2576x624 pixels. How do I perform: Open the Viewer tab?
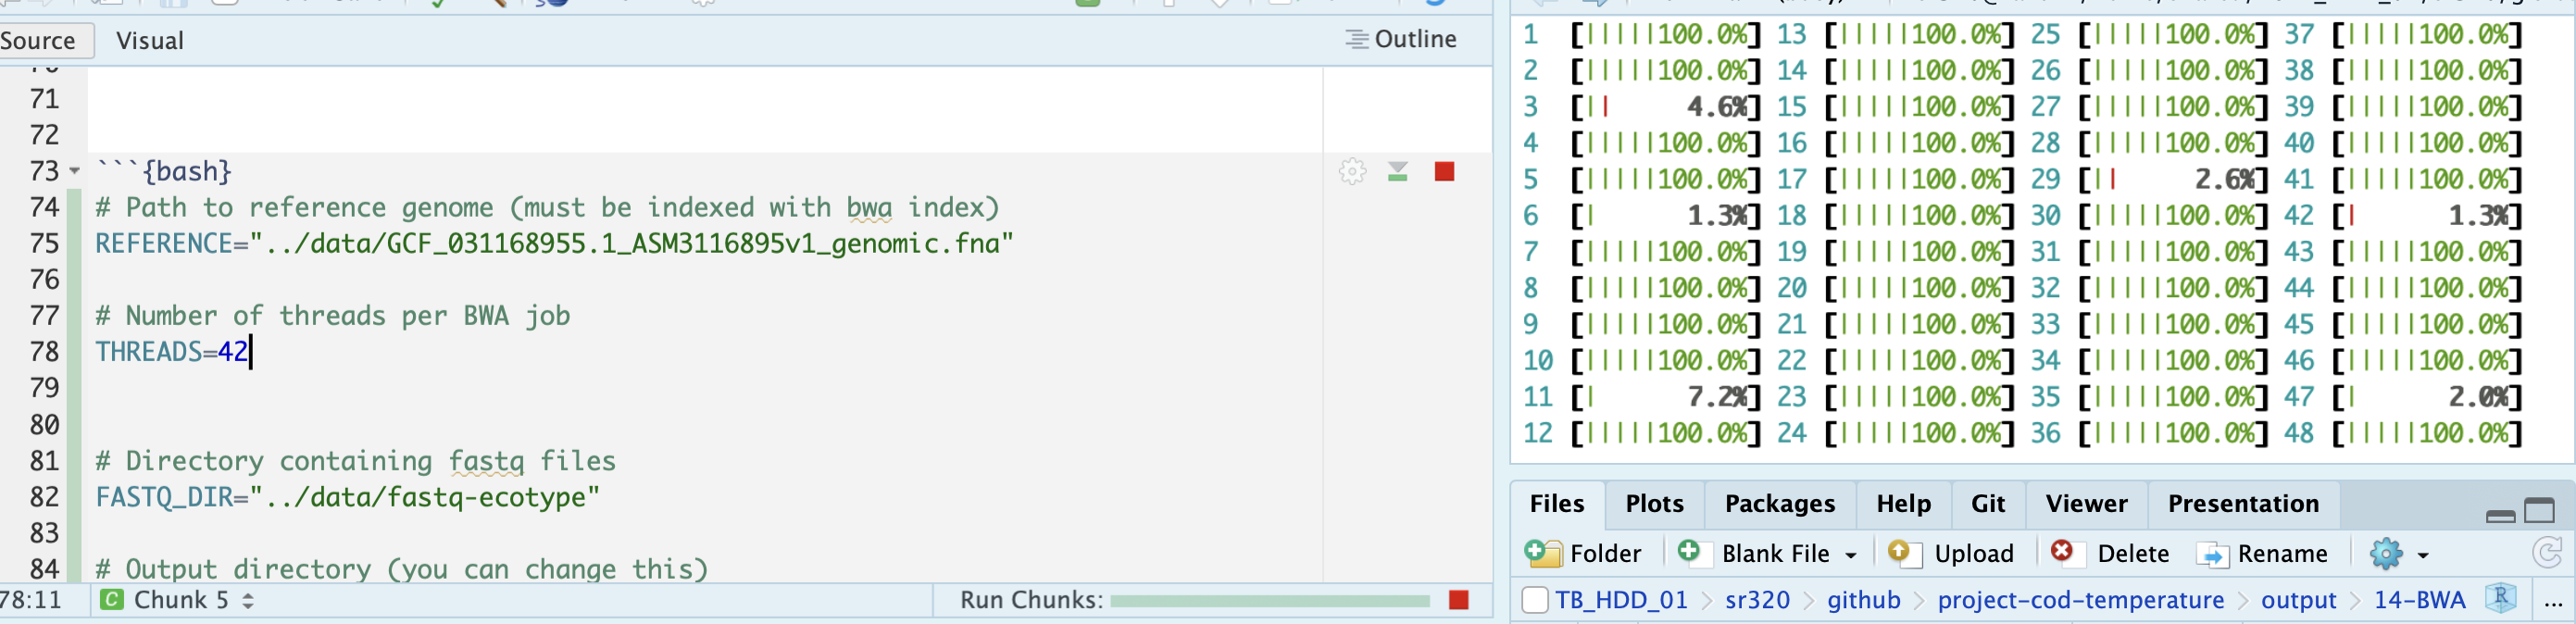point(2086,504)
